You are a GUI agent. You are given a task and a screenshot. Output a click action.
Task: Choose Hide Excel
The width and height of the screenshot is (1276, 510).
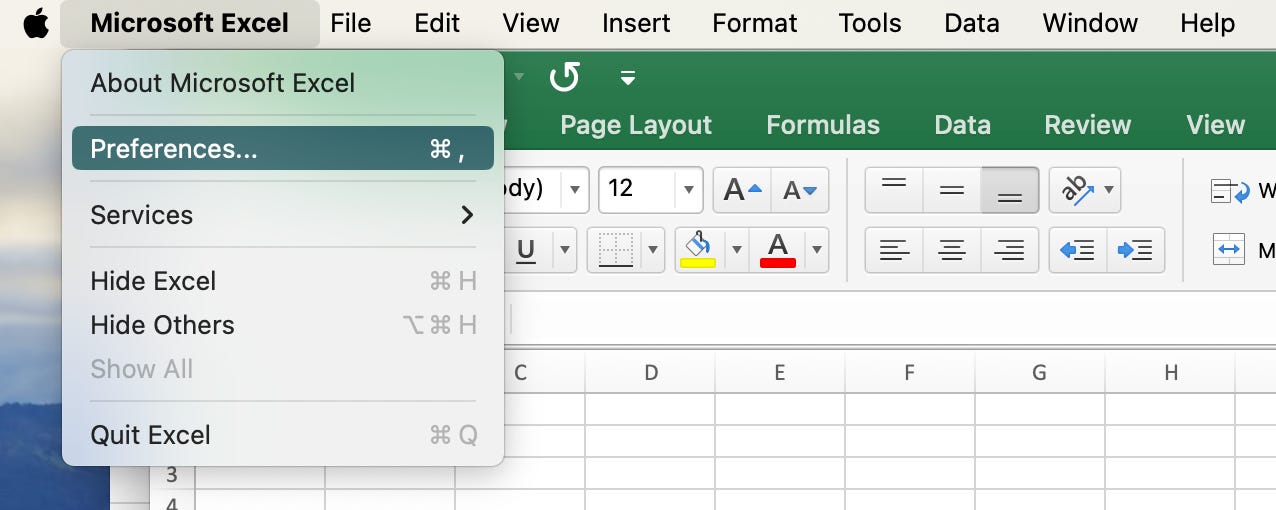point(283,281)
